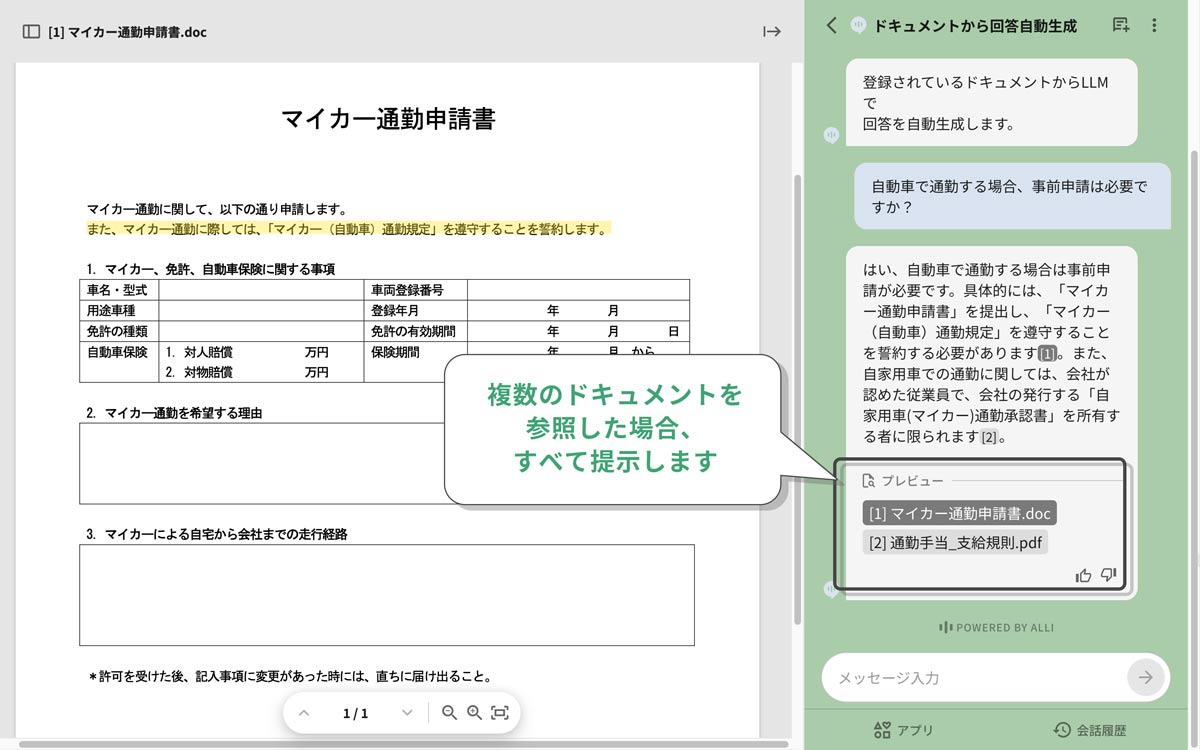The width and height of the screenshot is (1200, 750).
Task: Open the three-dot options menu
Action: click(x=1155, y=25)
